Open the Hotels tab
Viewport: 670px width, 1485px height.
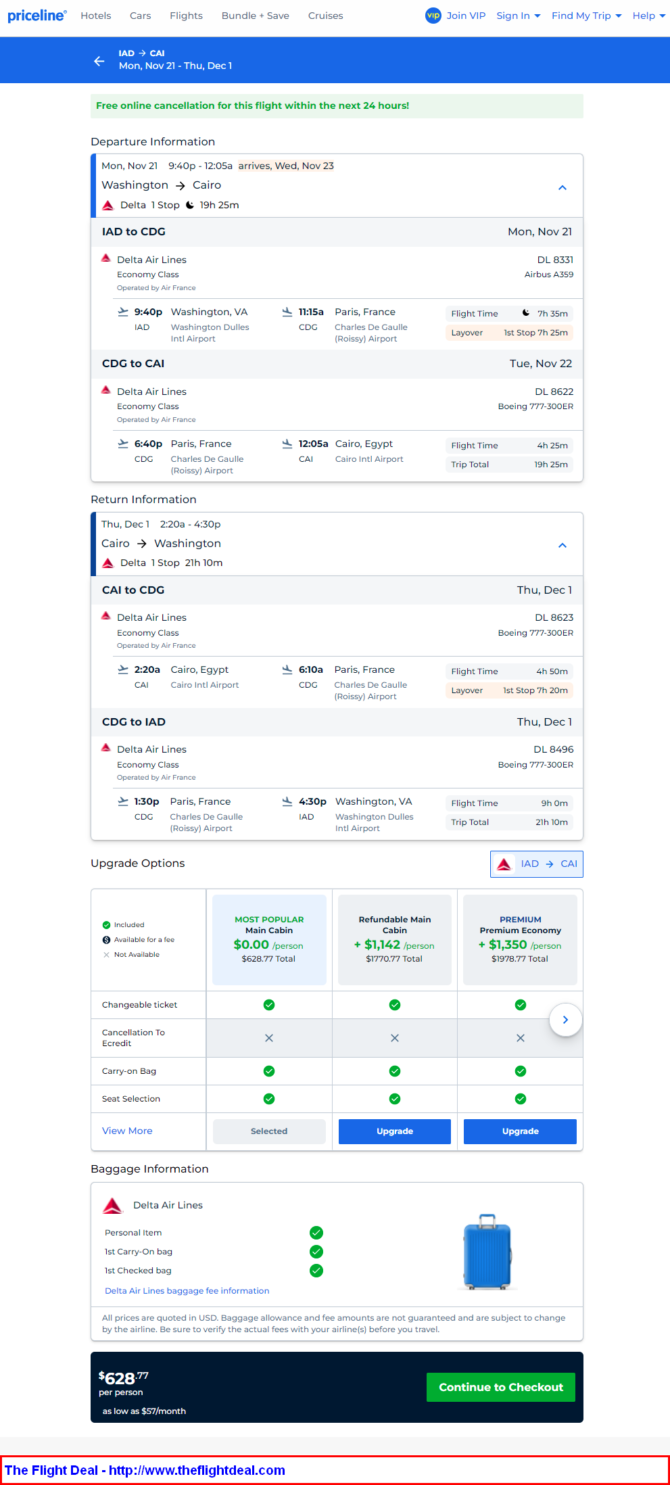96,16
